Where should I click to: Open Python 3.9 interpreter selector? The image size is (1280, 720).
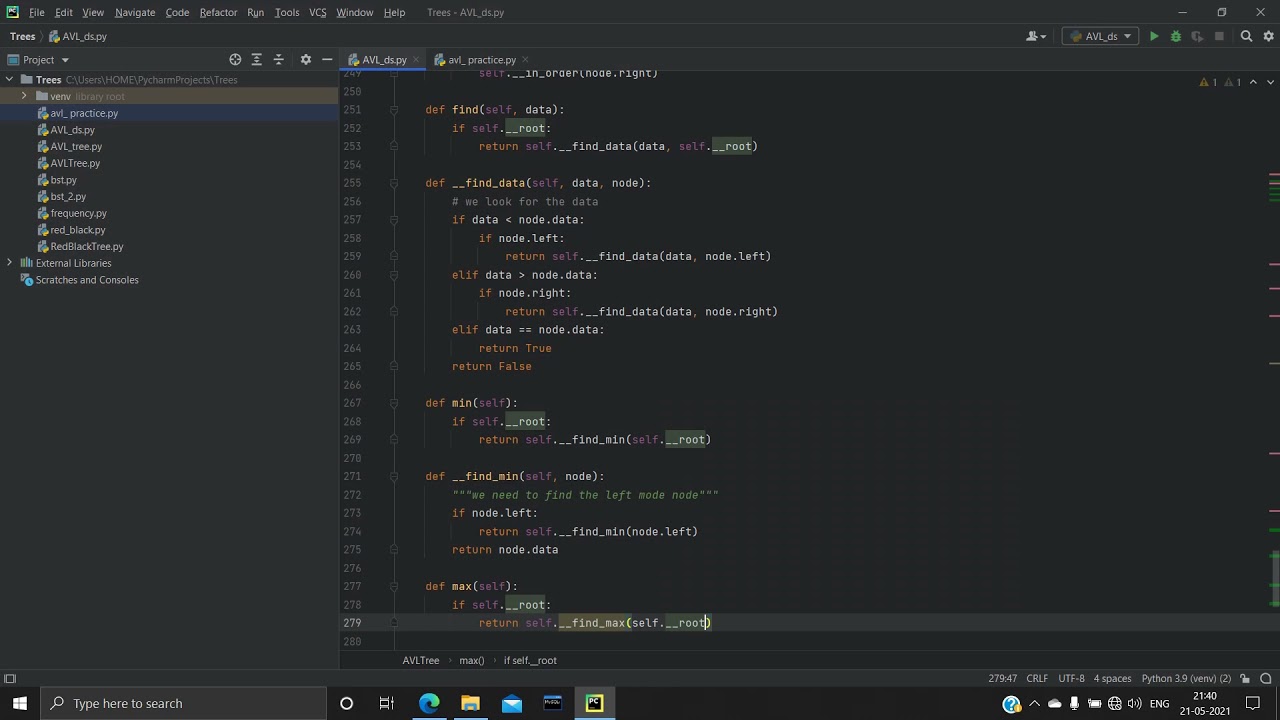pos(1186,678)
